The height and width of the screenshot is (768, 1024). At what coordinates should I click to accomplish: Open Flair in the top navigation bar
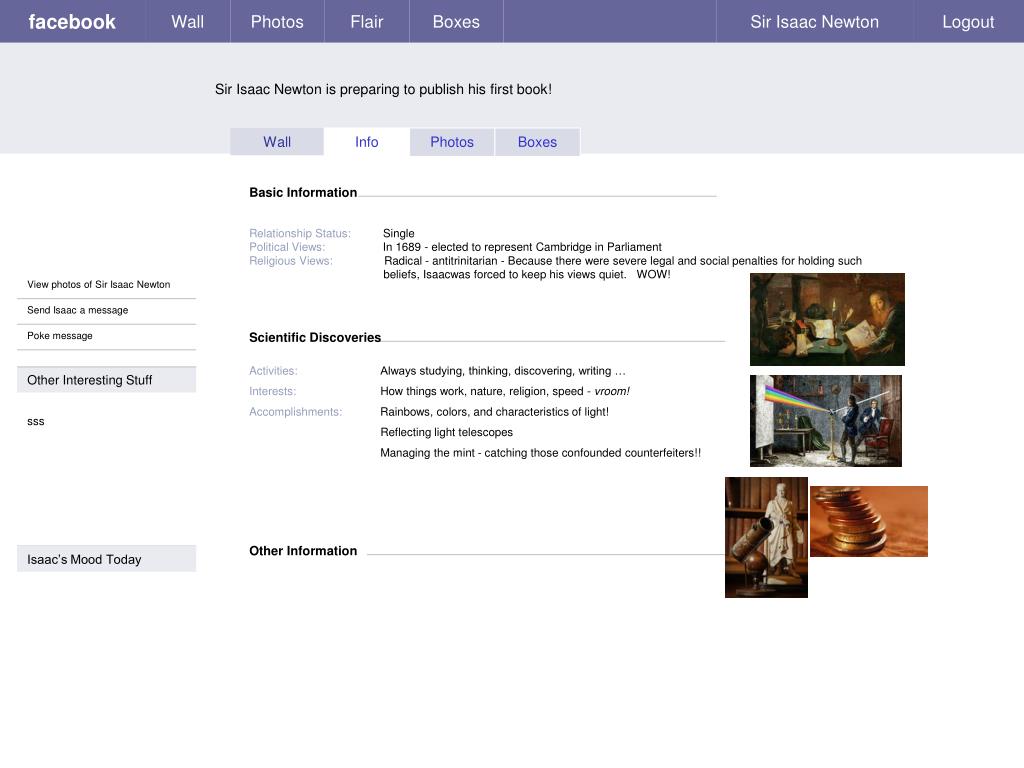tap(366, 22)
